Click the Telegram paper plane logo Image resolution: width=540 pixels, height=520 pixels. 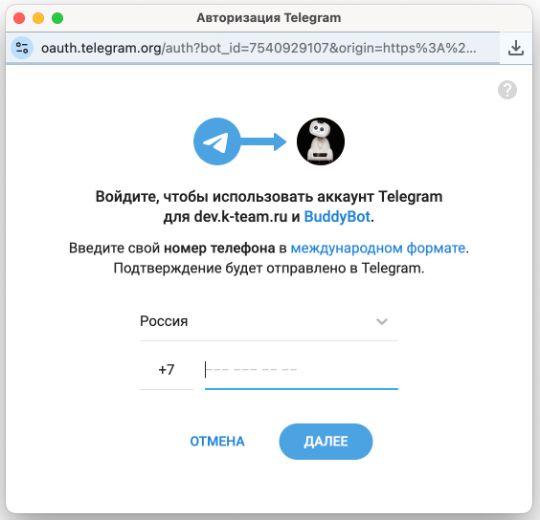pyautogui.click(x=217, y=142)
